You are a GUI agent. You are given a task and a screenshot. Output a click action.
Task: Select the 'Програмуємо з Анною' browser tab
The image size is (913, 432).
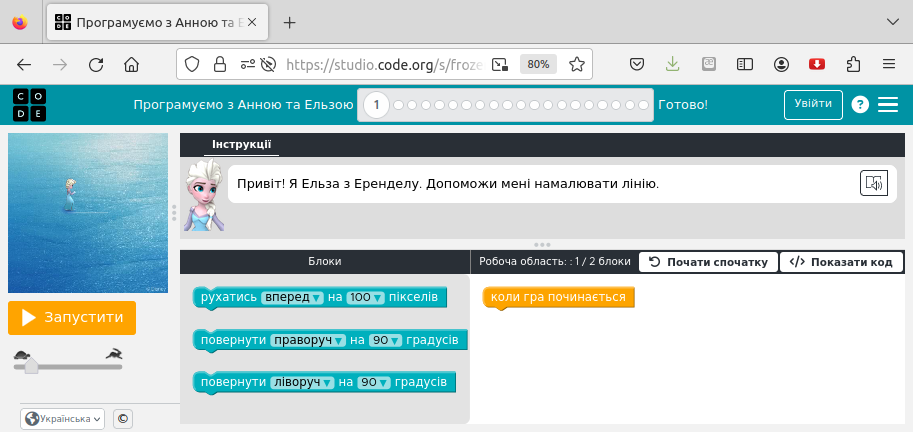[x=157, y=23]
